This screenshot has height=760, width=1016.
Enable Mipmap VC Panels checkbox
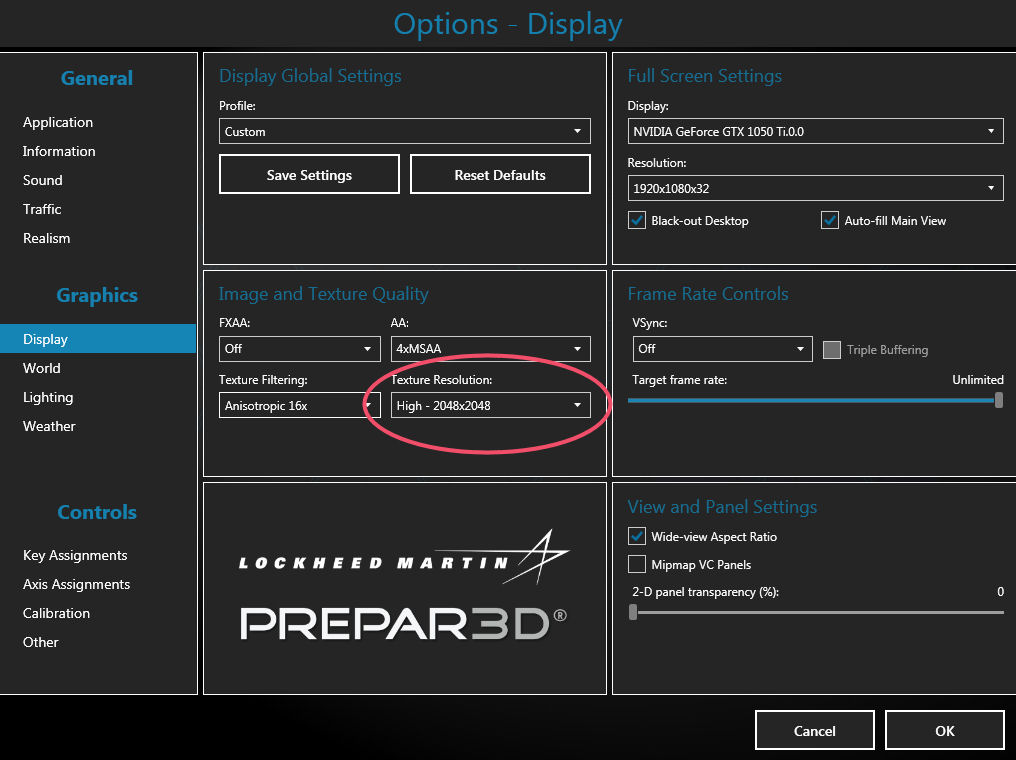click(x=637, y=565)
